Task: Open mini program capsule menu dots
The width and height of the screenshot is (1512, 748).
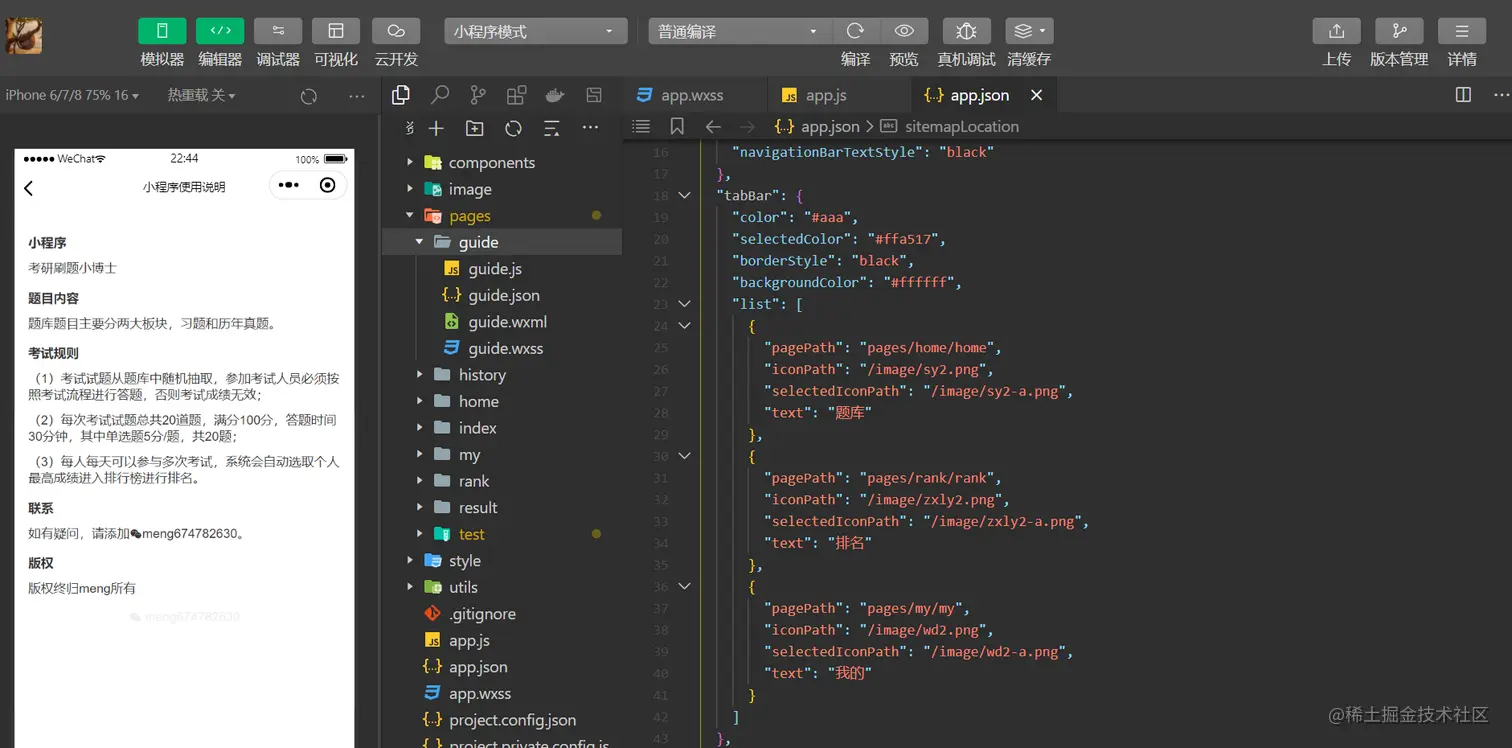Action: pyautogui.click(x=289, y=185)
